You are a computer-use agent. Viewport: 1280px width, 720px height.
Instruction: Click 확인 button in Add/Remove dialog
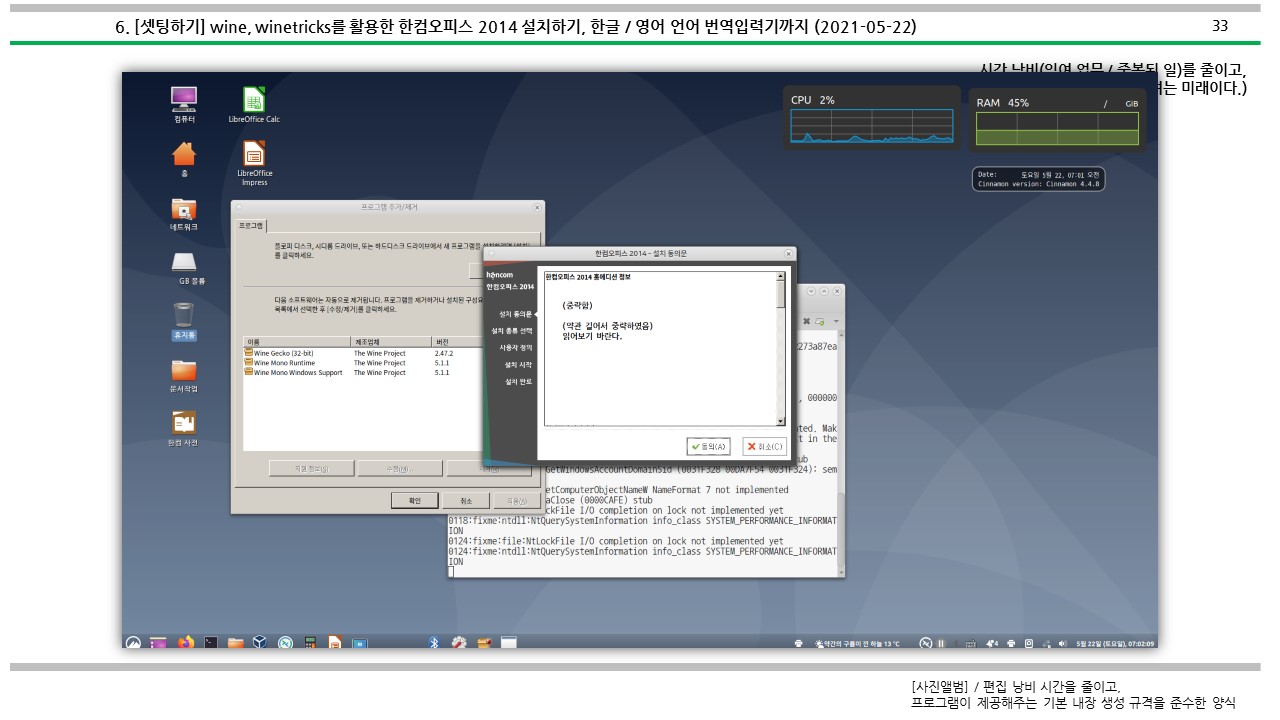coord(414,500)
